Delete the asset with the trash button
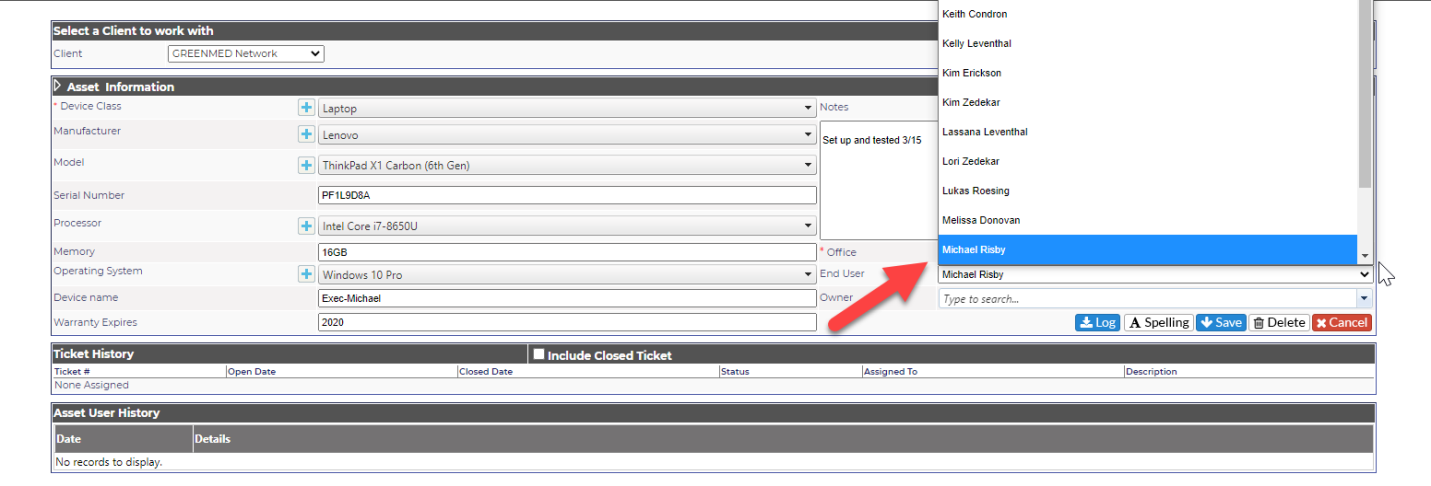The height and width of the screenshot is (486, 1431). [x=1279, y=323]
